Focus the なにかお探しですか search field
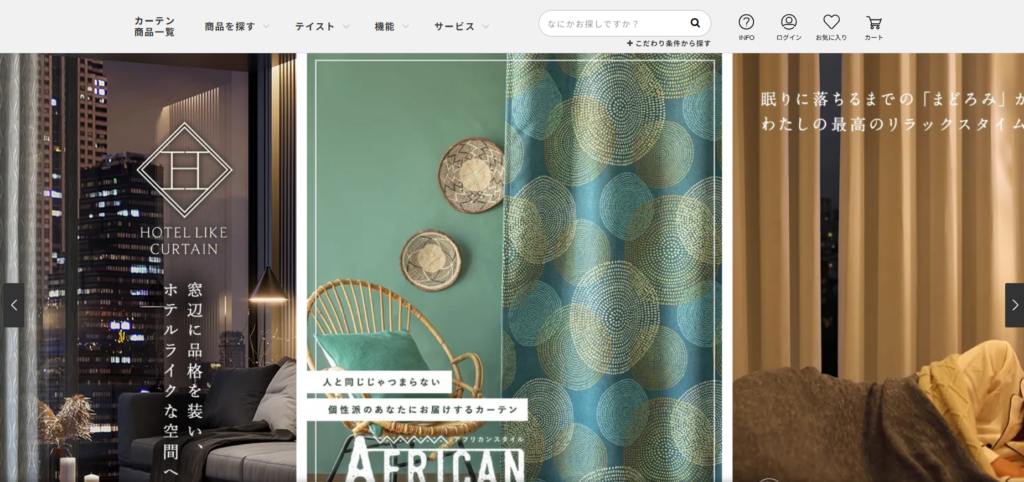The image size is (1024, 482). [x=610, y=23]
